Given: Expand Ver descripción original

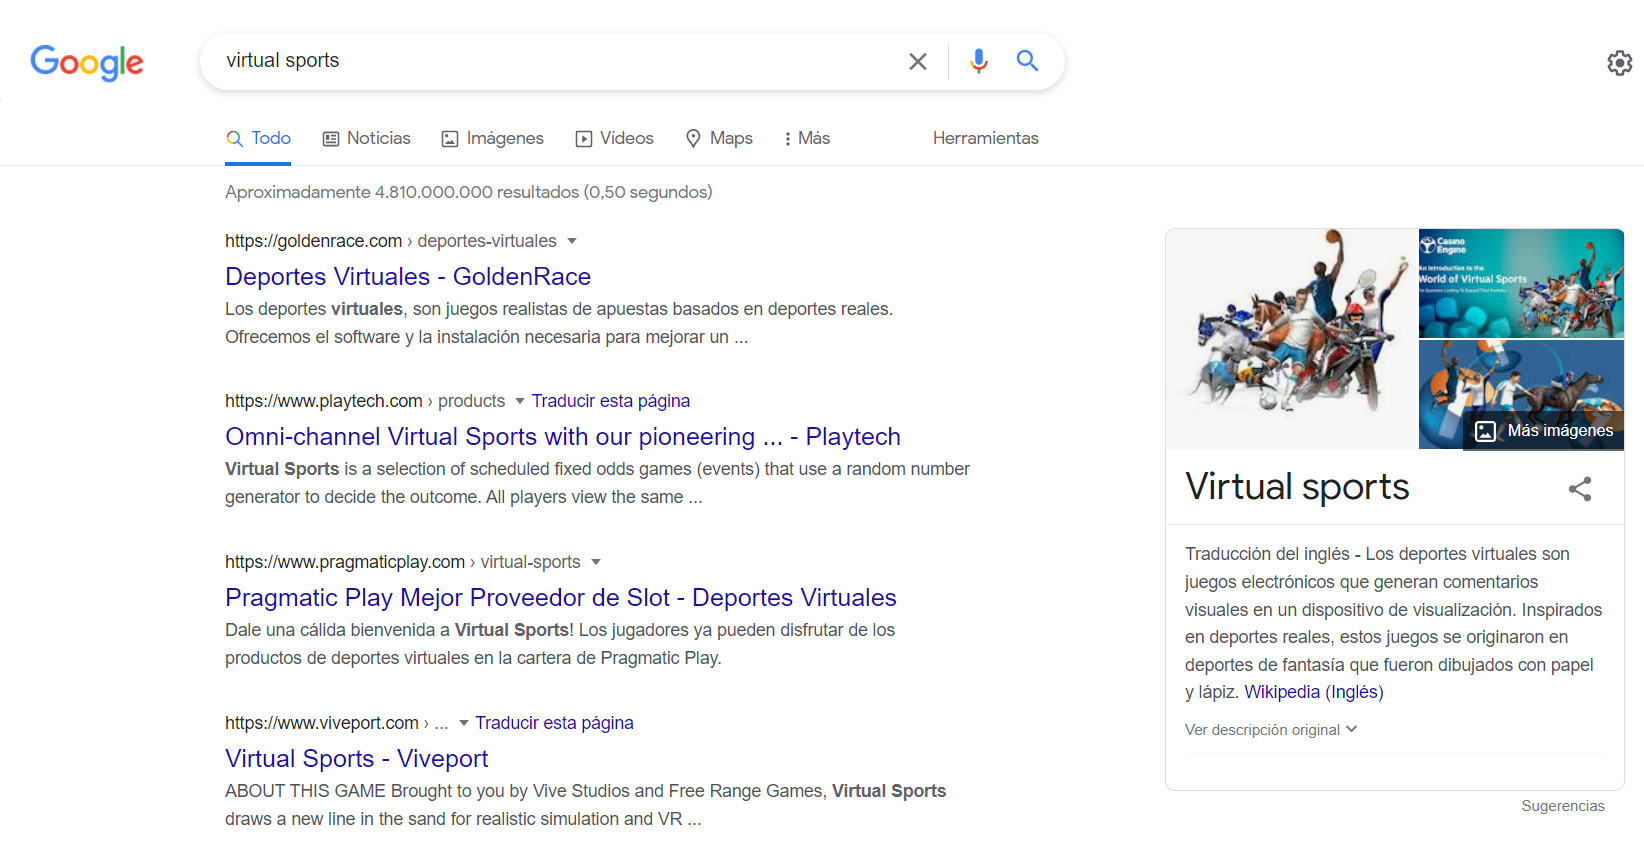Looking at the screenshot, I should (x=1271, y=730).
